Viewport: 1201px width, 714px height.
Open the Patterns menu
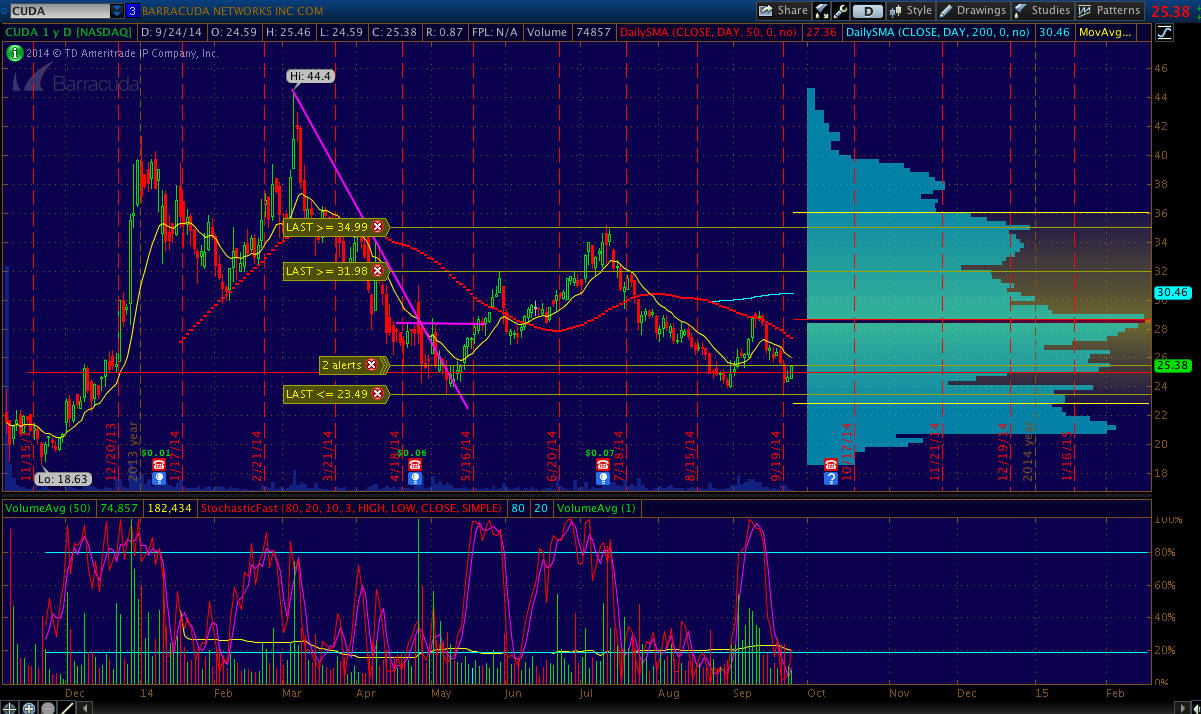(1108, 11)
